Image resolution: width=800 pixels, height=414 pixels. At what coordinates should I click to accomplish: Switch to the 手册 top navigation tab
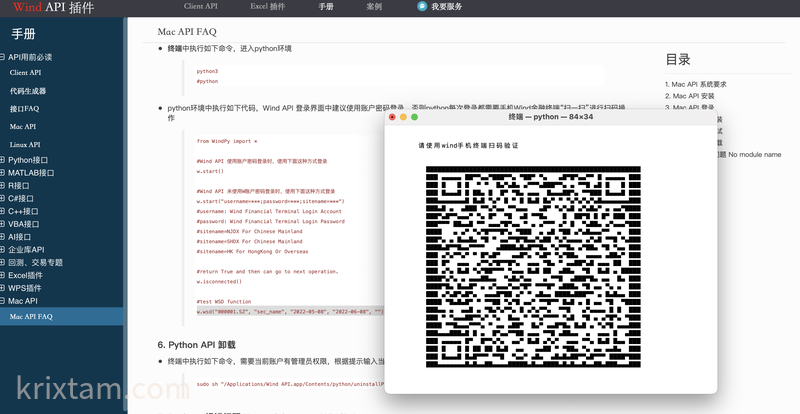(x=326, y=7)
